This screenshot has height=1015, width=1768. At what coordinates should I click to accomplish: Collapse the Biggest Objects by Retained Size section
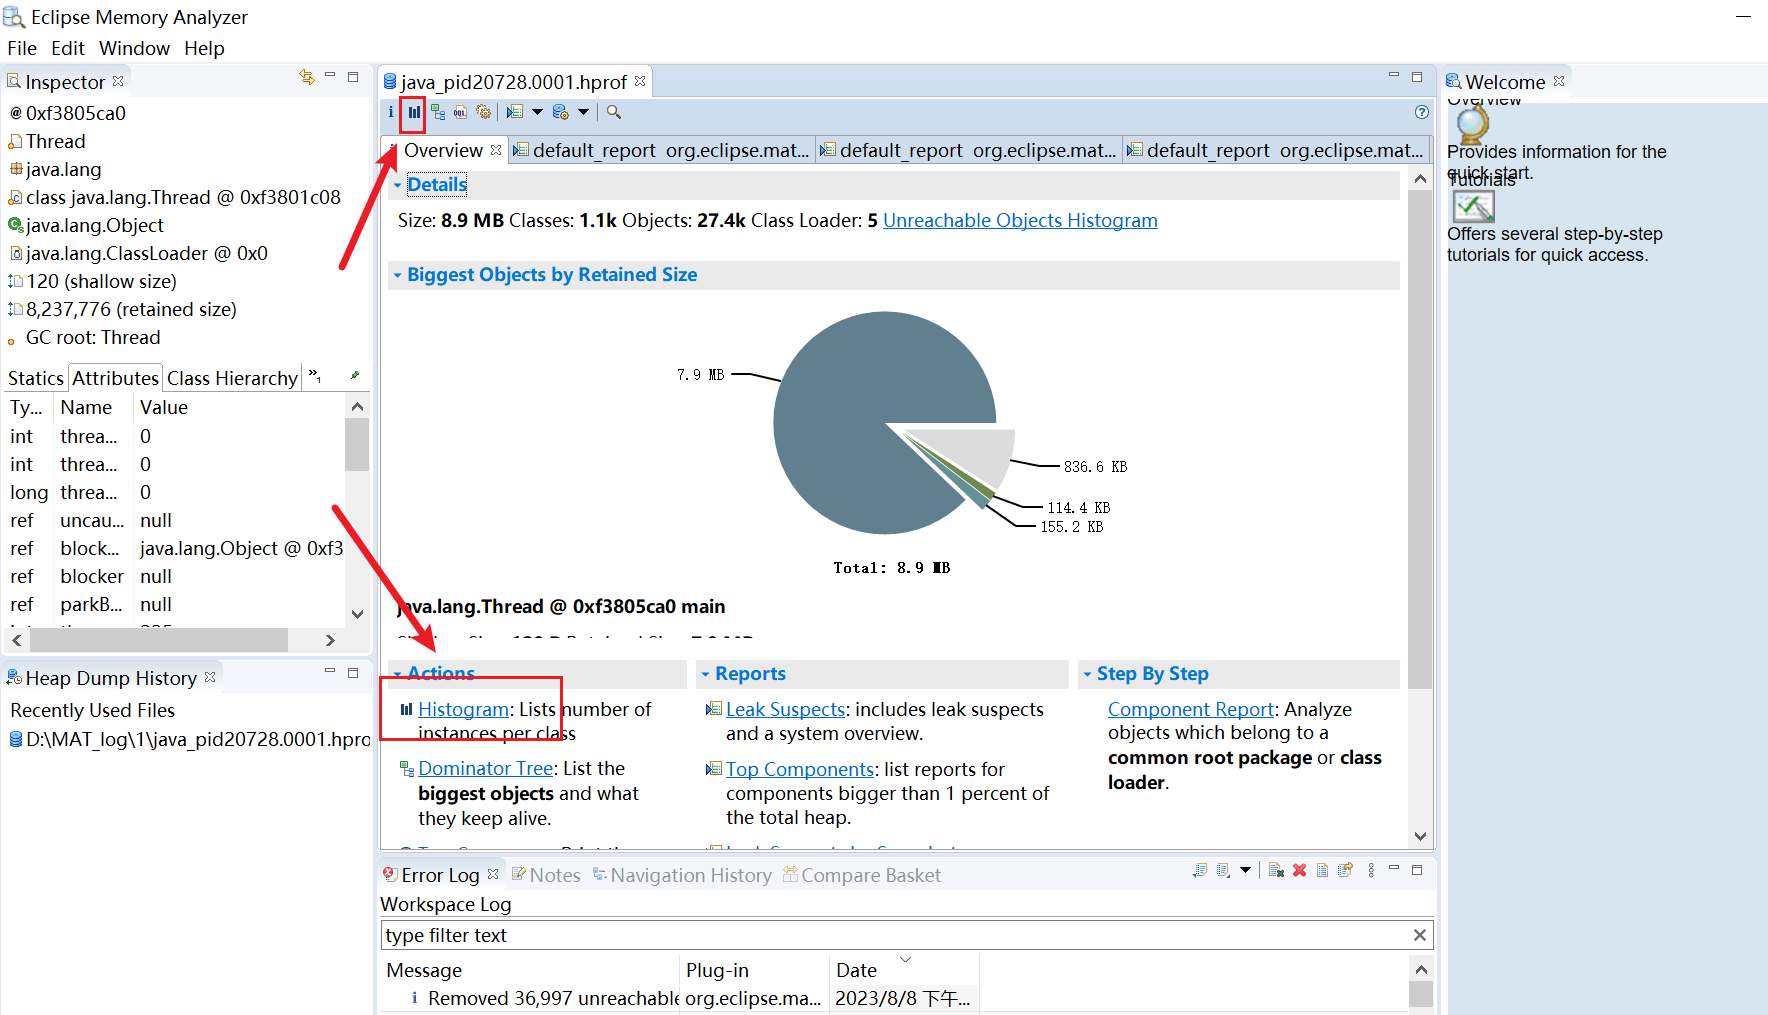(397, 275)
